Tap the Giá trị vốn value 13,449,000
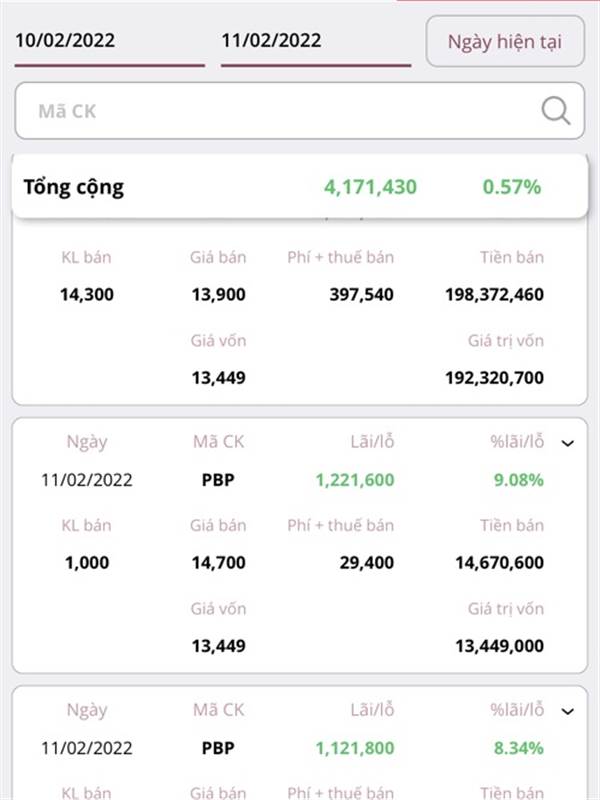This screenshot has width=600, height=800. click(499, 646)
